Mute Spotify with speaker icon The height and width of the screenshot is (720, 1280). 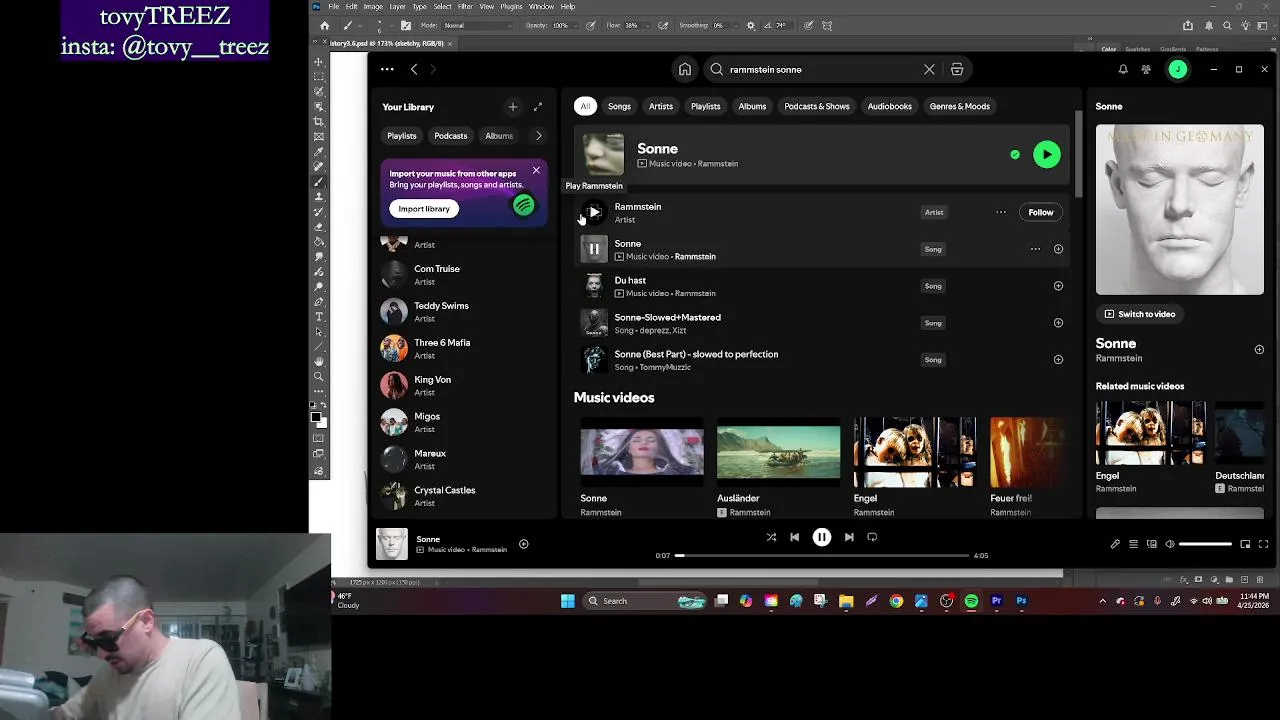[1170, 544]
